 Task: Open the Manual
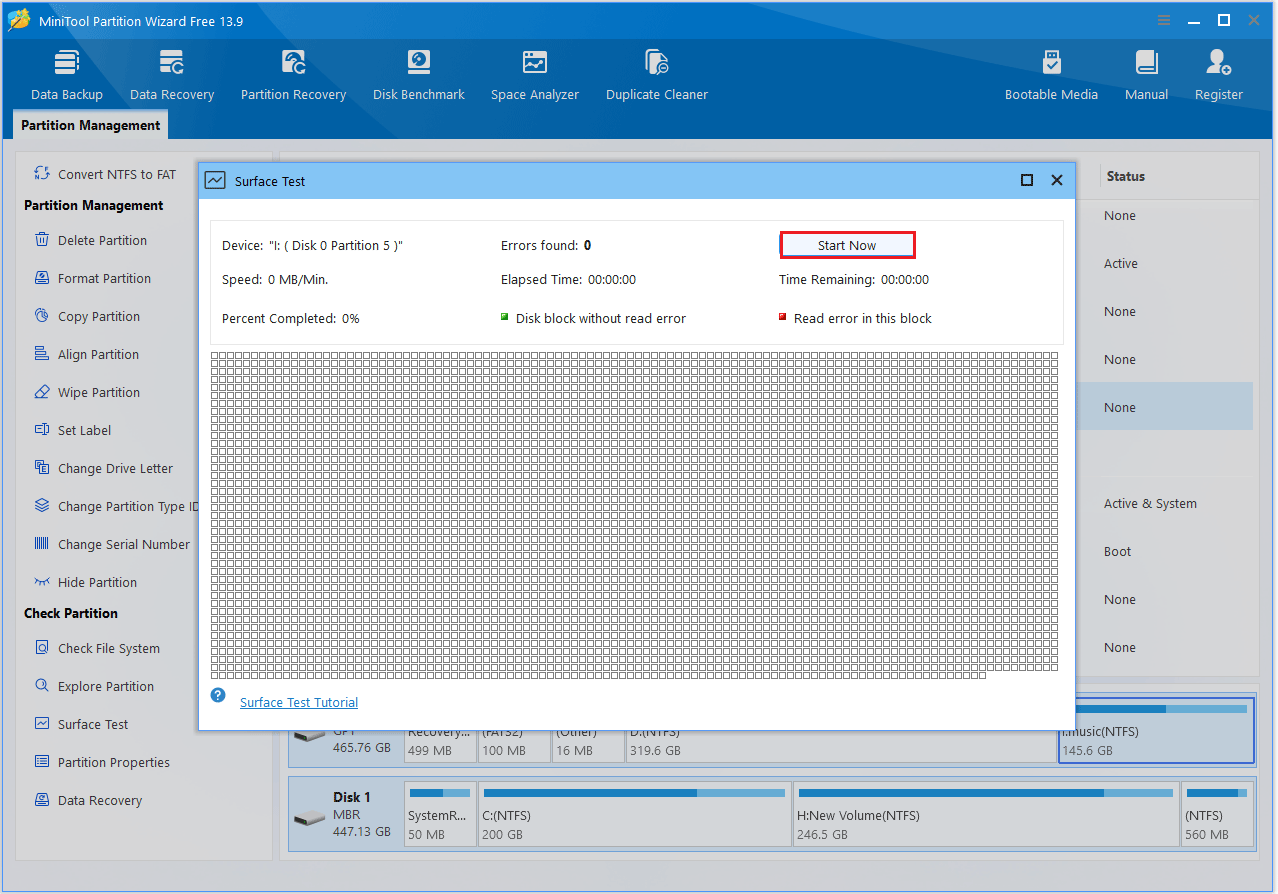point(1146,75)
